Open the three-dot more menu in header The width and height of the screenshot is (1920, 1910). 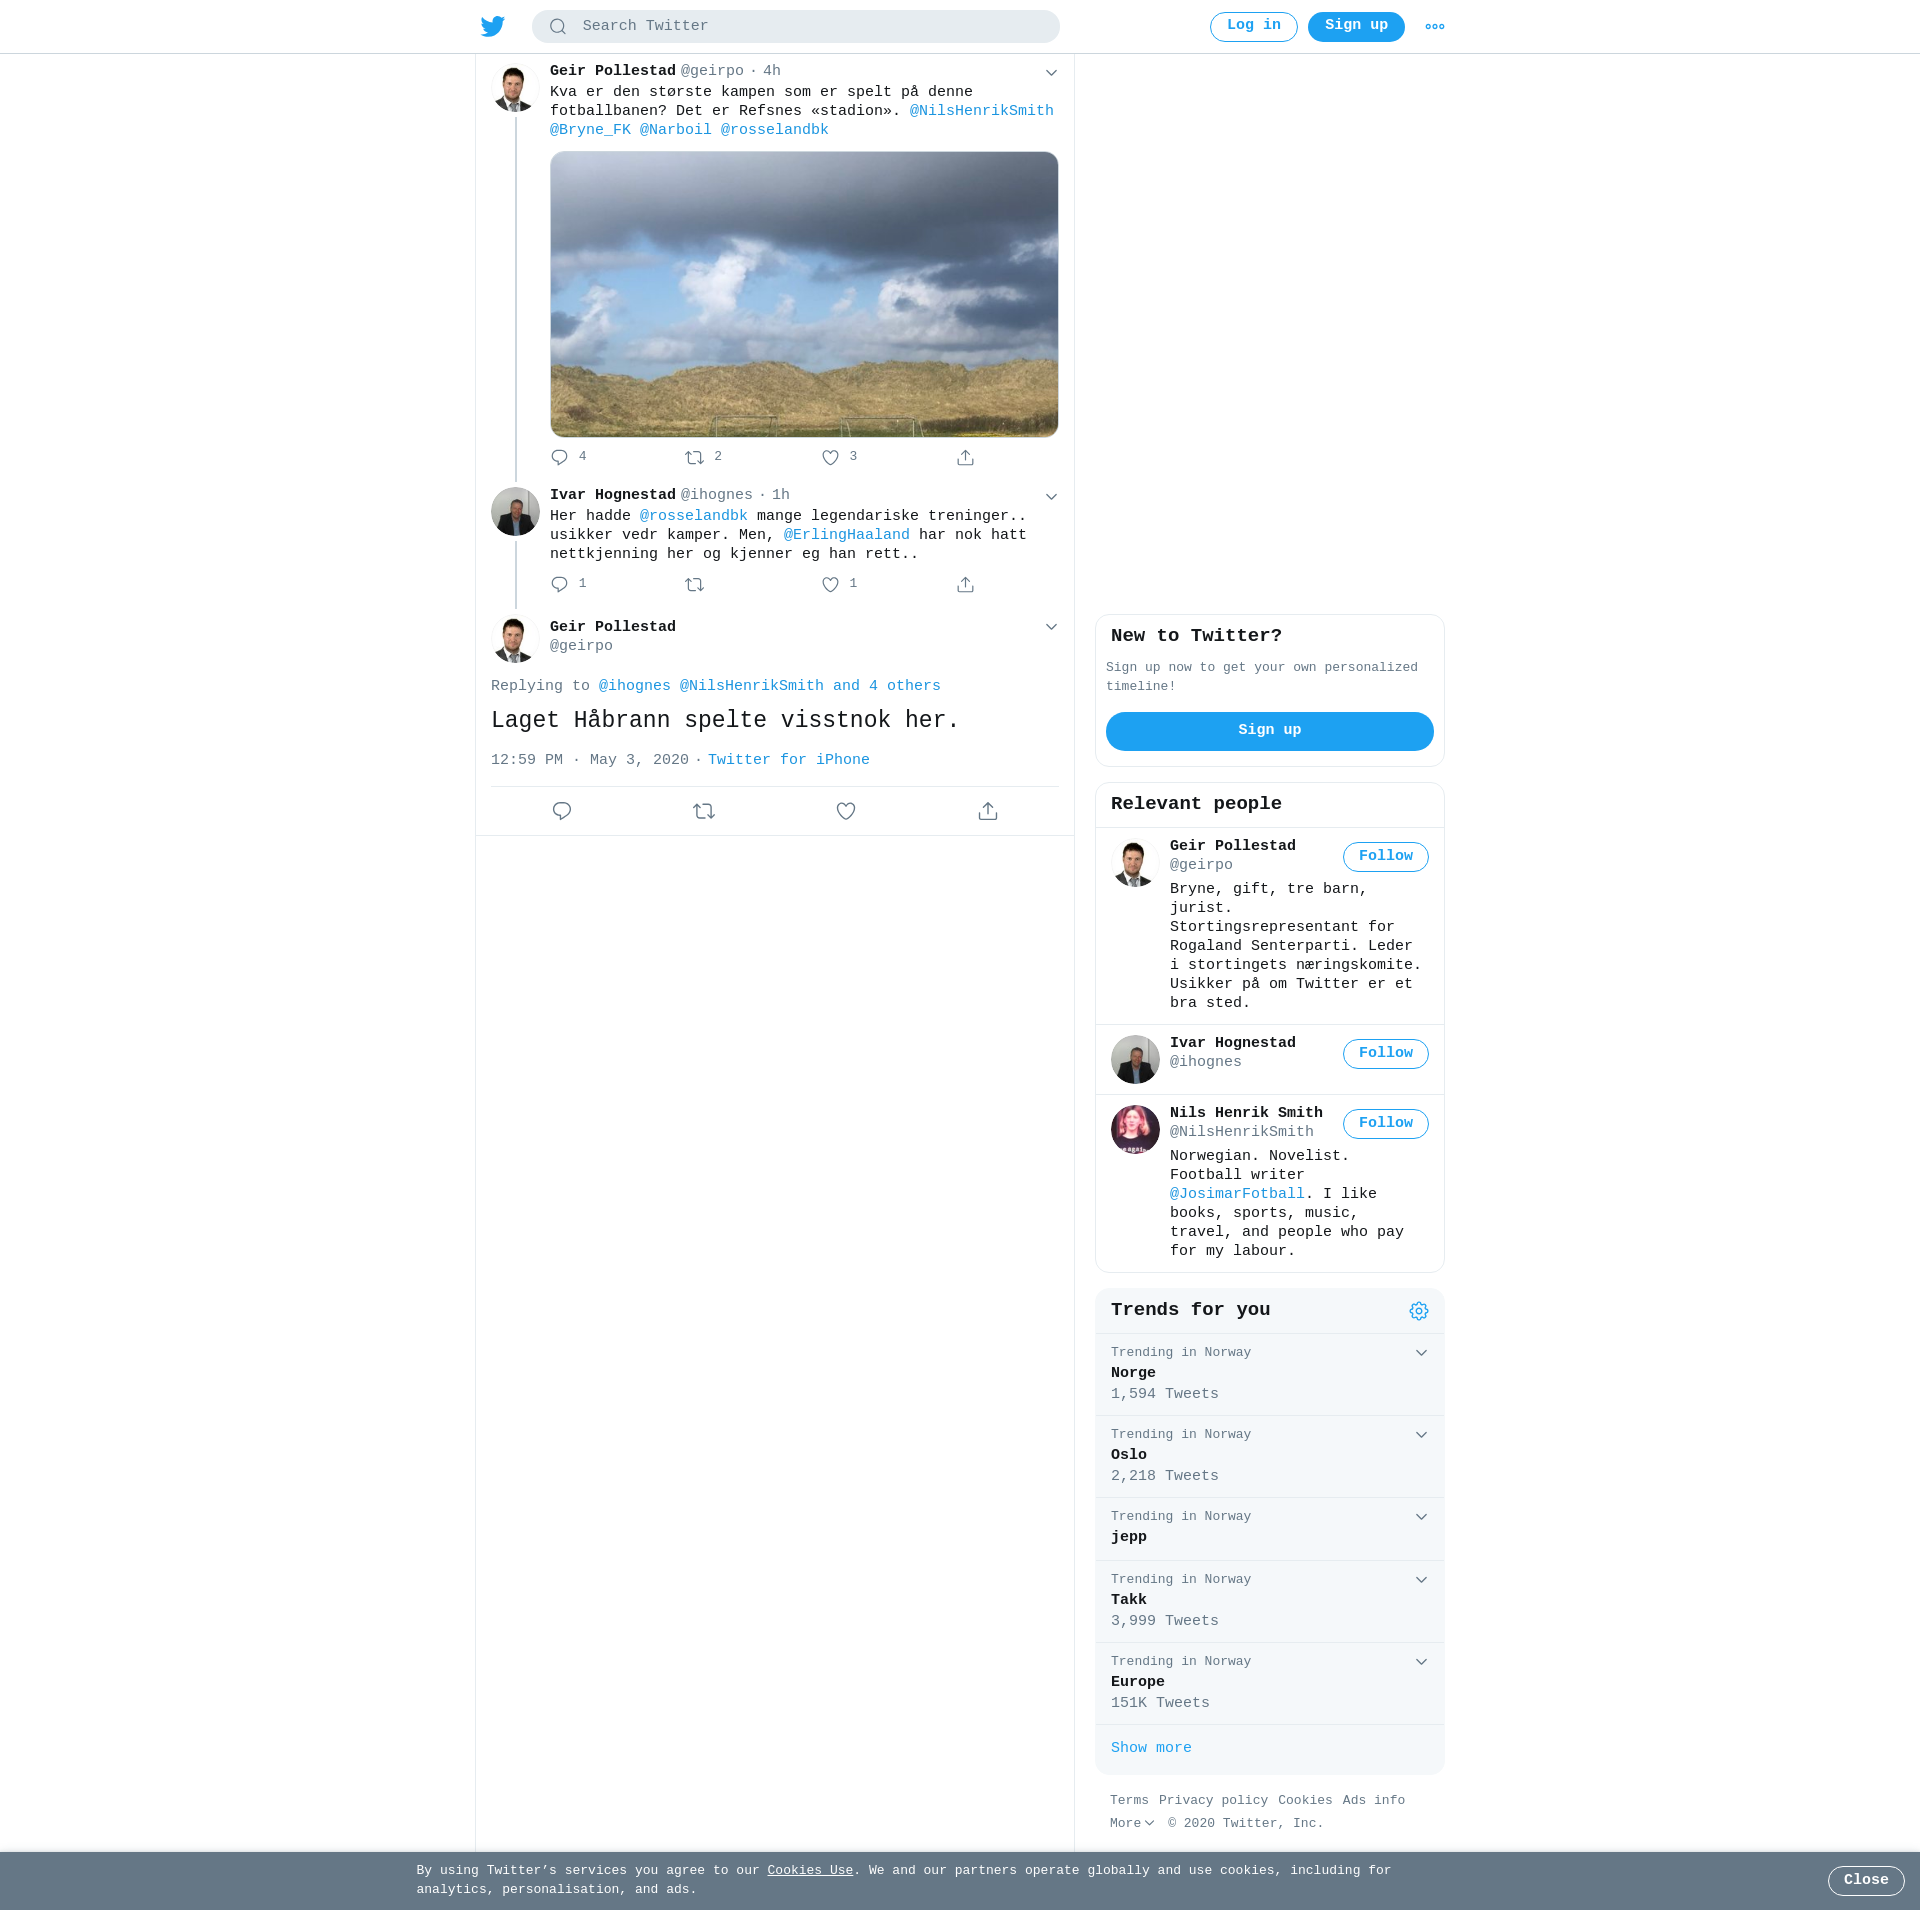1435,27
